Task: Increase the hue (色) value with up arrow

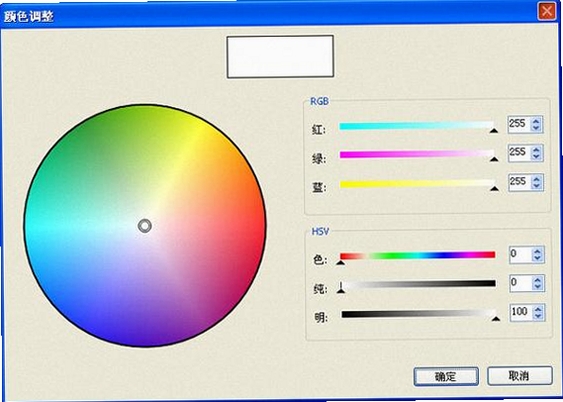Action: click(x=537, y=251)
